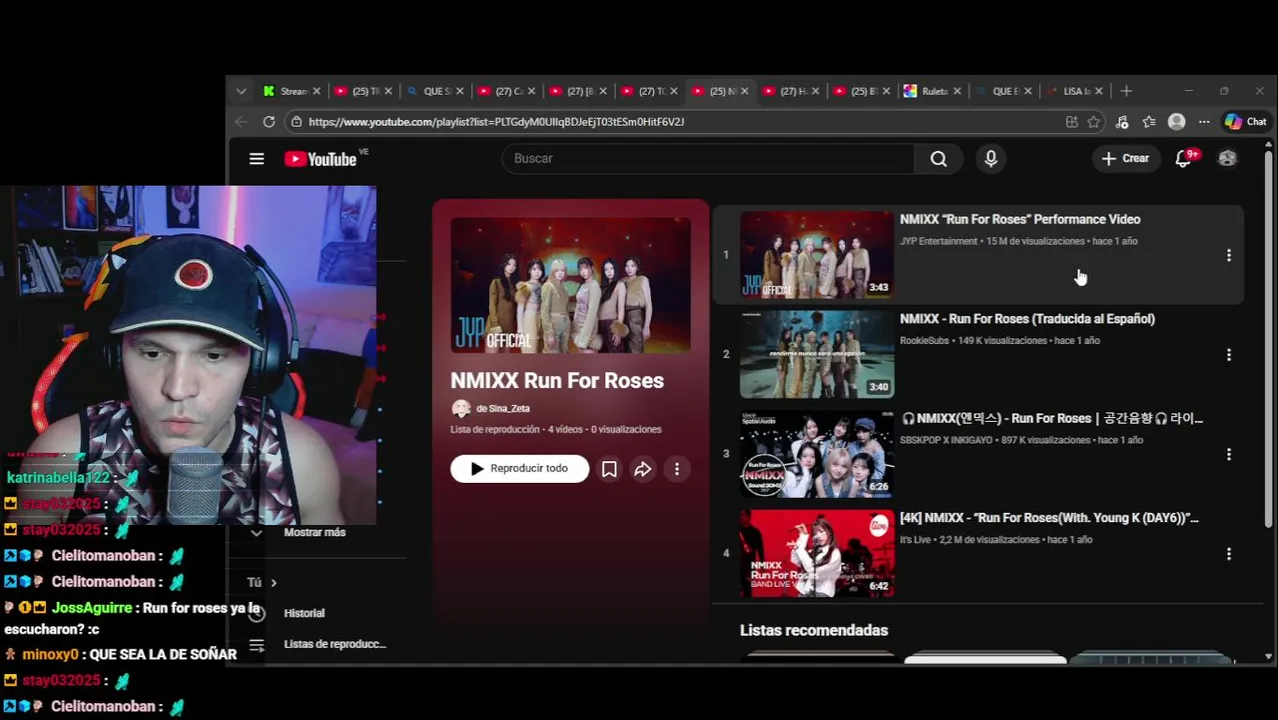Open the JYP Entertainment channel link
Image resolution: width=1278 pixels, height=720 pixels.
click(938, 242)
